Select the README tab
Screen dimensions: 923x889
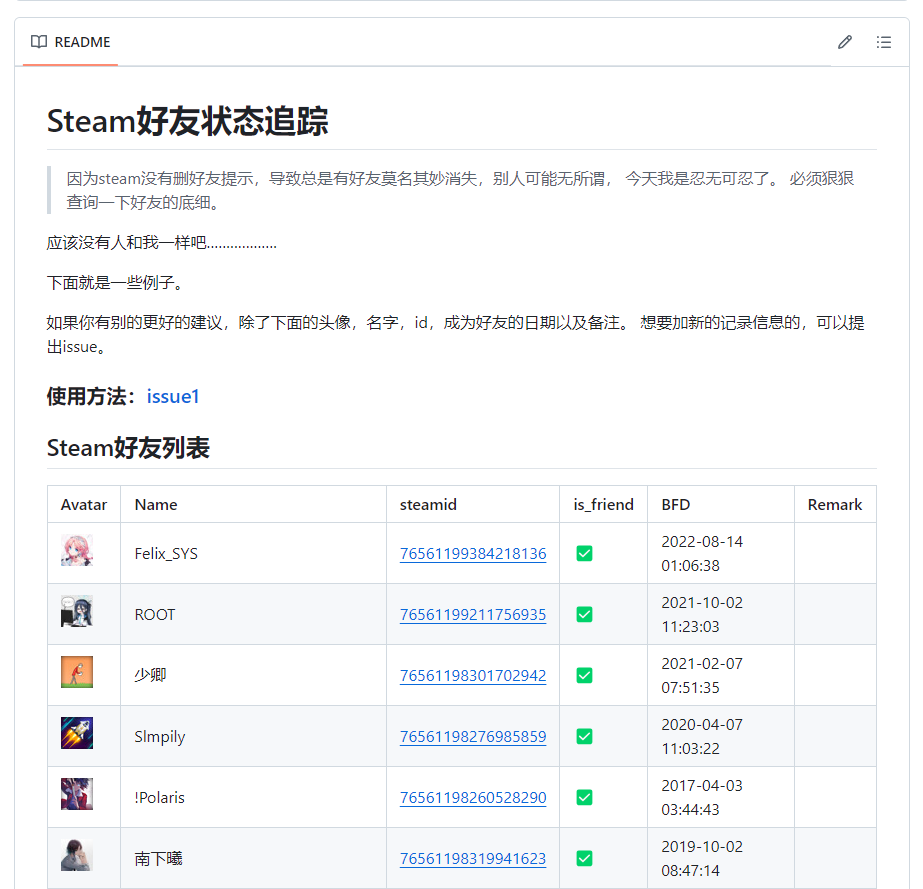click(71, 42)
